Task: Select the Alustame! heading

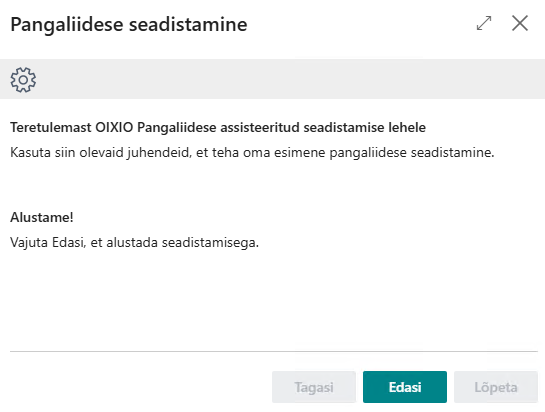Action: pyautogui.click(x=42, y=217)
